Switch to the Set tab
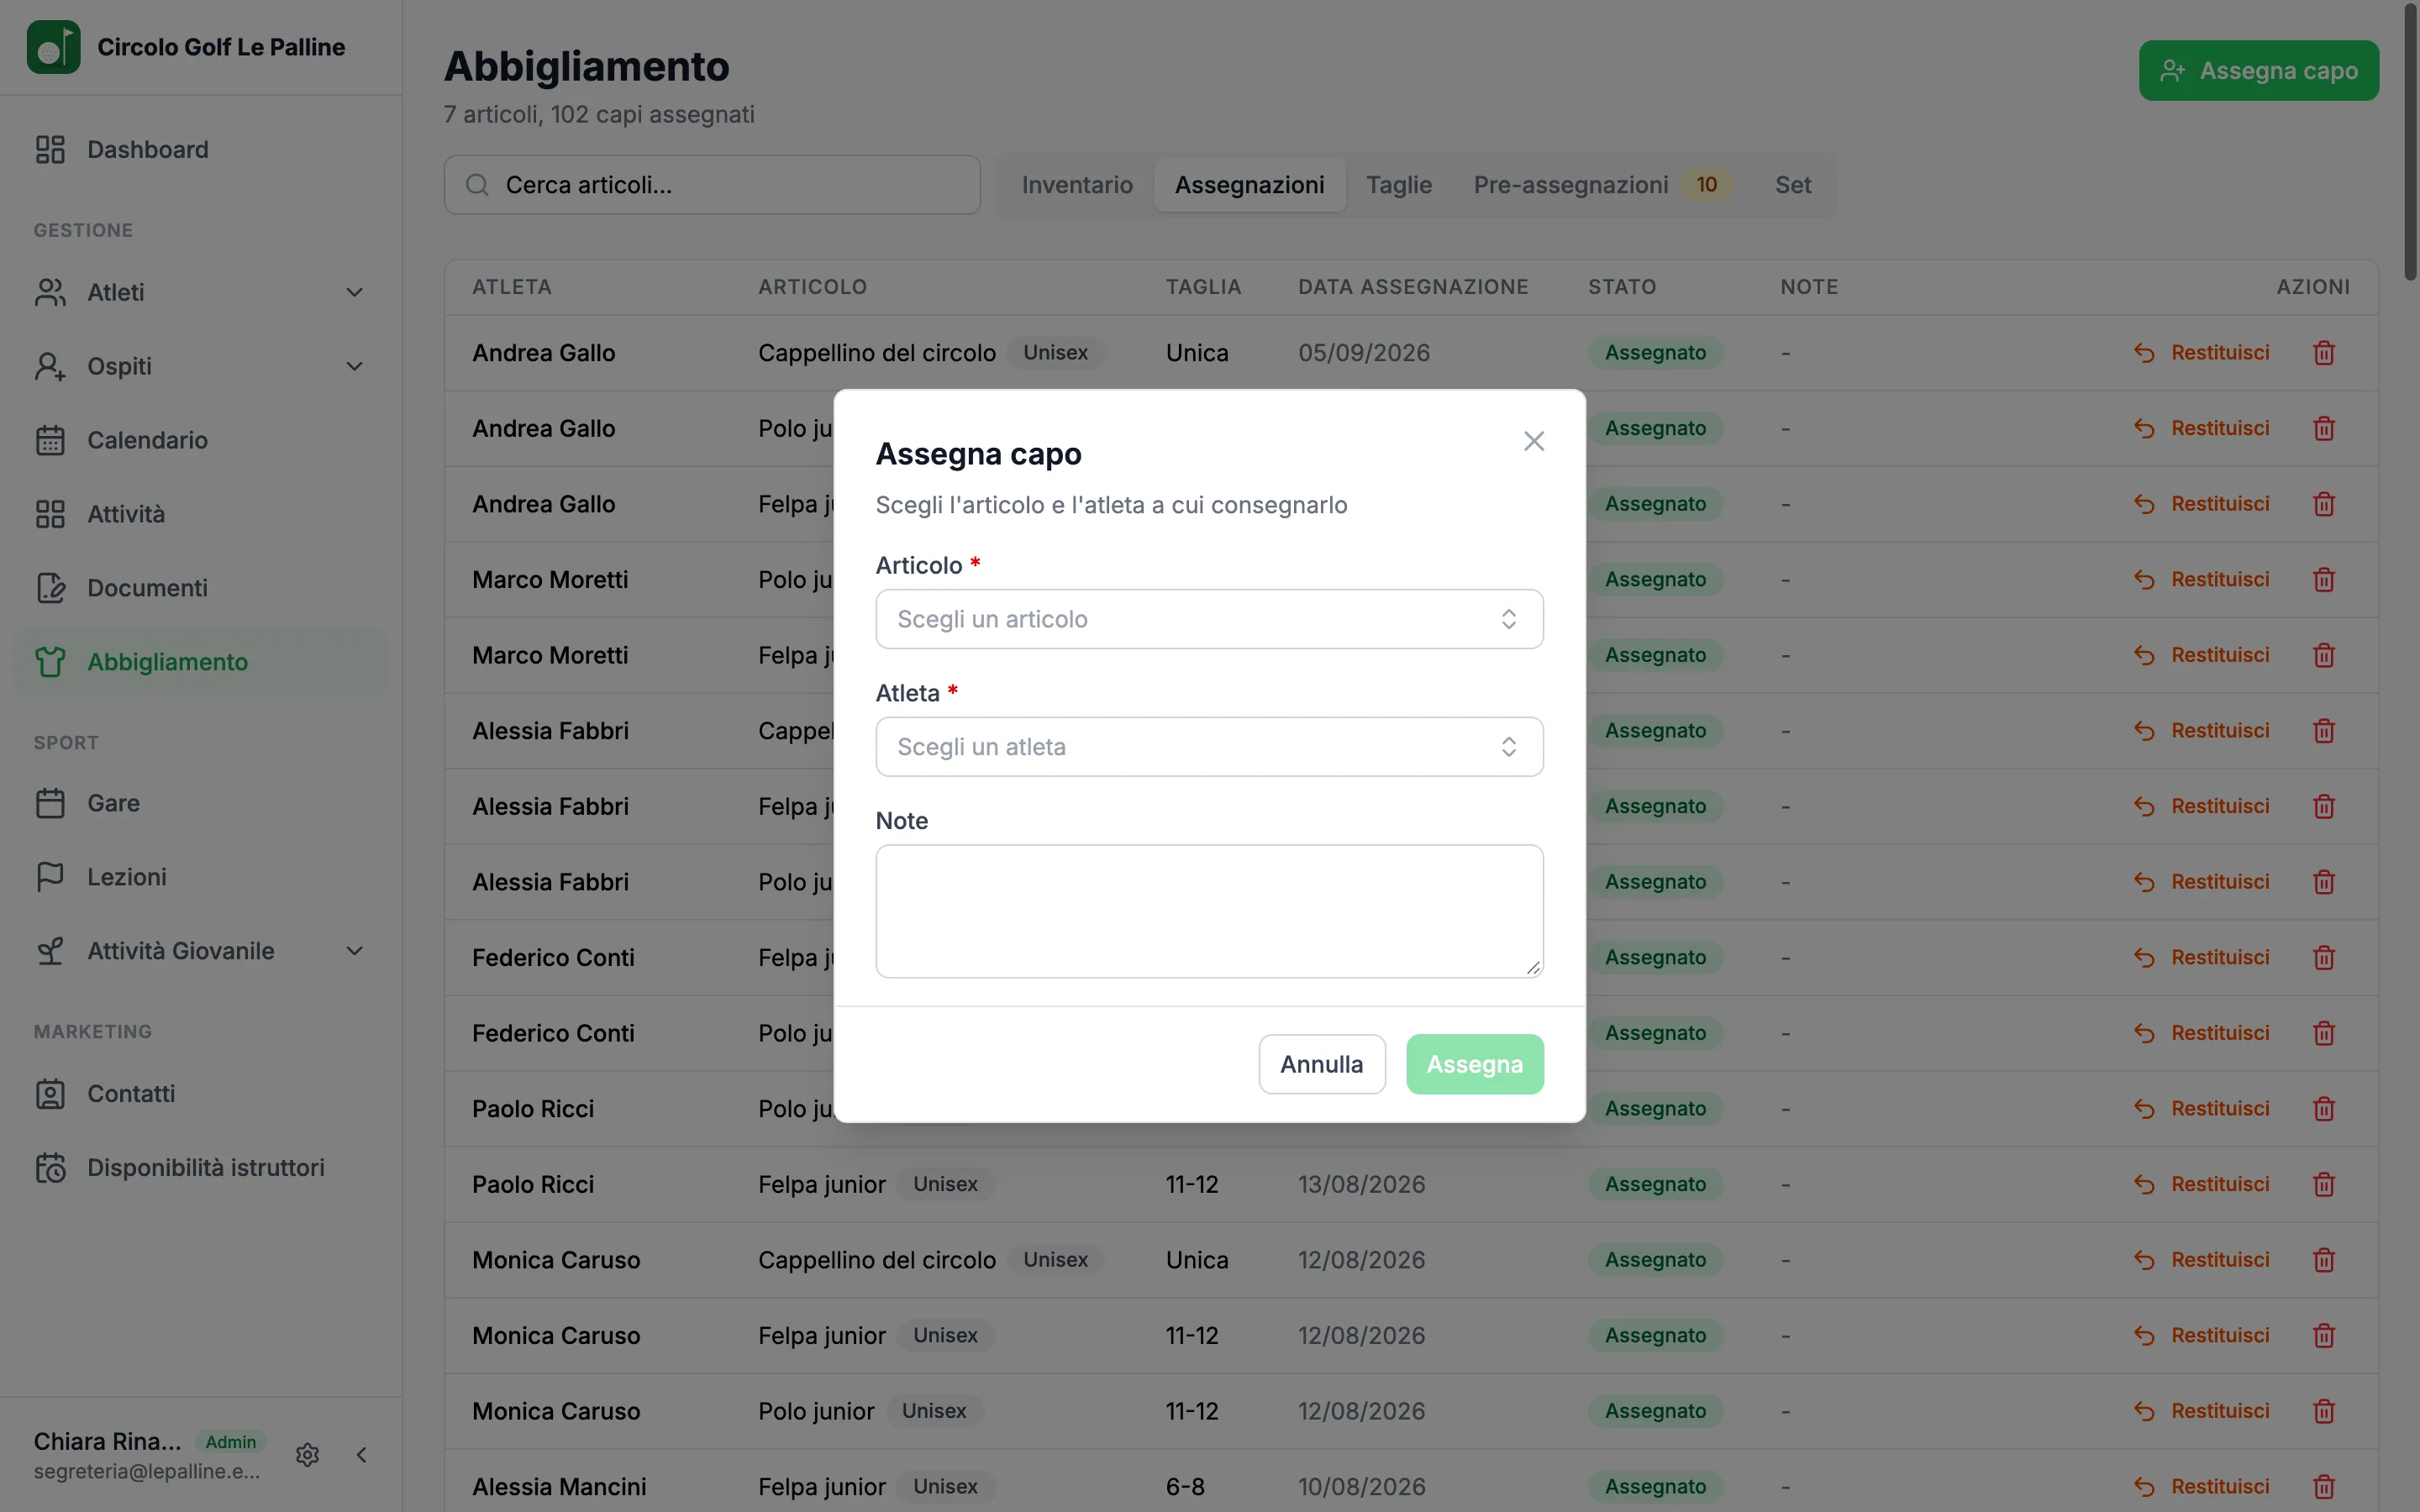This screenshot has width=2420, height=1512. click(1793, 185)
